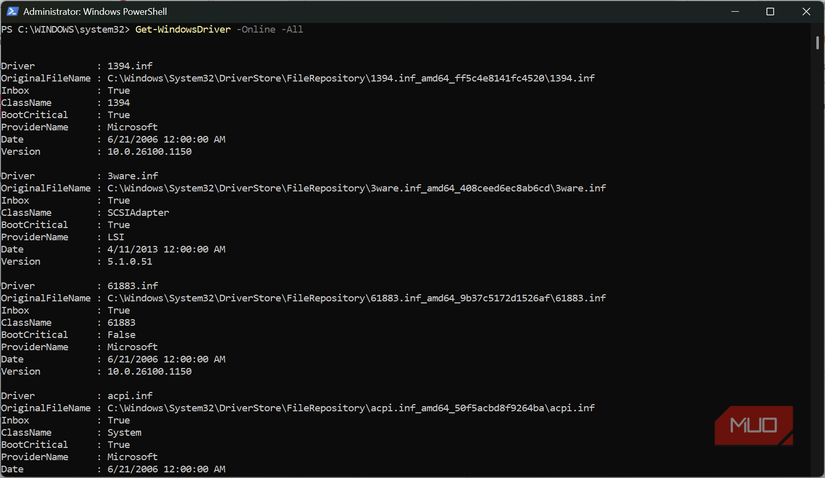Close the PowerShell window
Image resolution: width=825 pixels, height=478 pixels.
pyautogui.click(x=806, y=11)
